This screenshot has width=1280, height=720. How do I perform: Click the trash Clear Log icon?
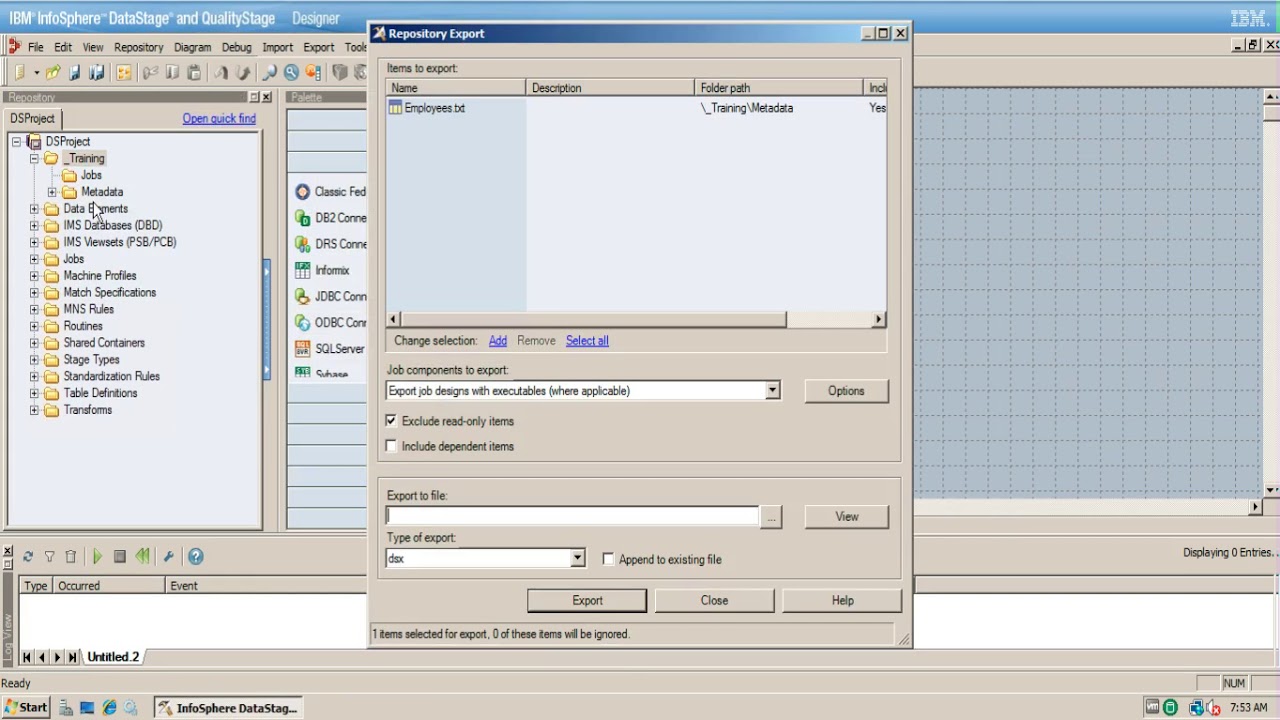[x=70, y=557]
